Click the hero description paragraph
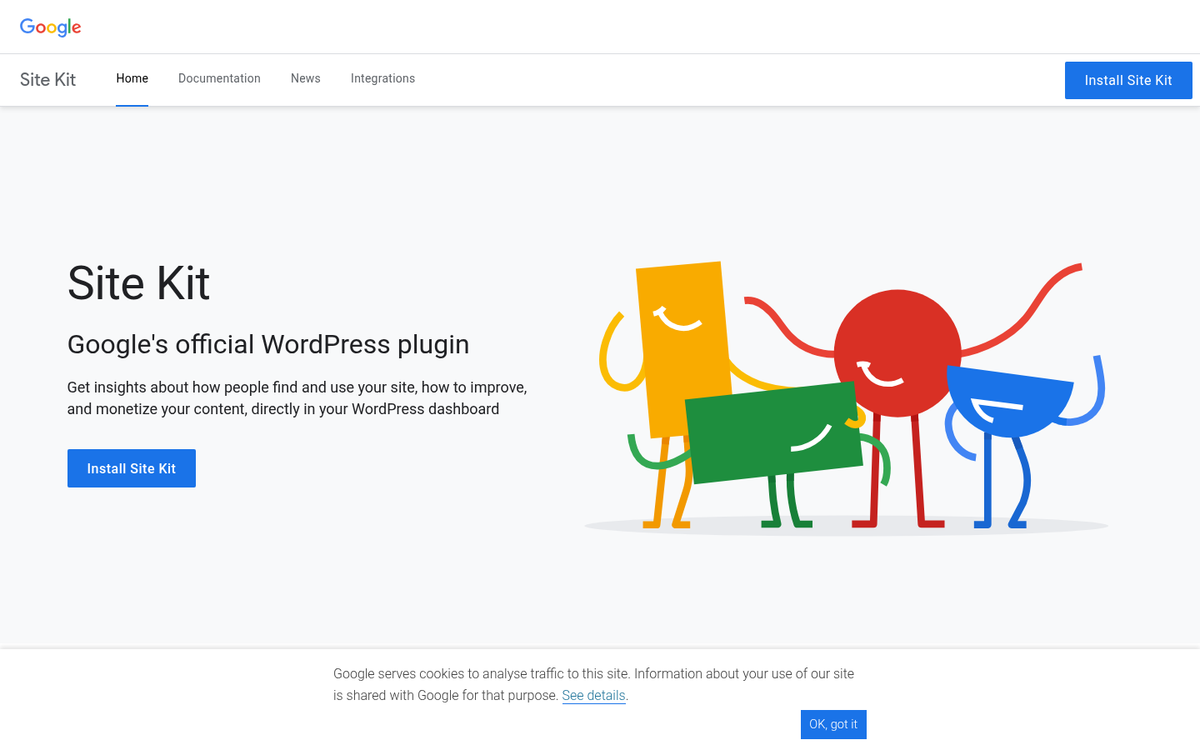The height and width of the screenshot is (750, 1200). (x=297, y=397)
